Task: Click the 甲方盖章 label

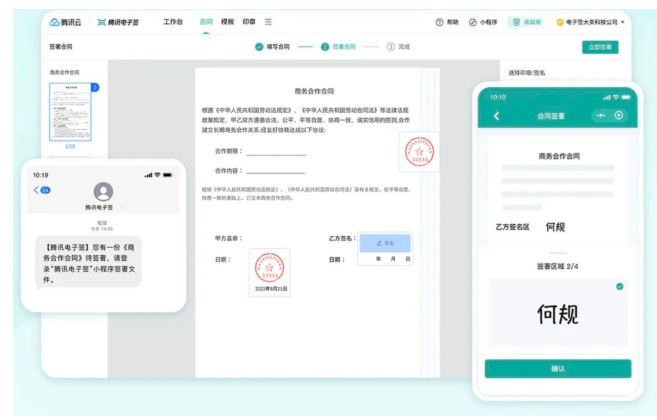Action: point(228,238)
